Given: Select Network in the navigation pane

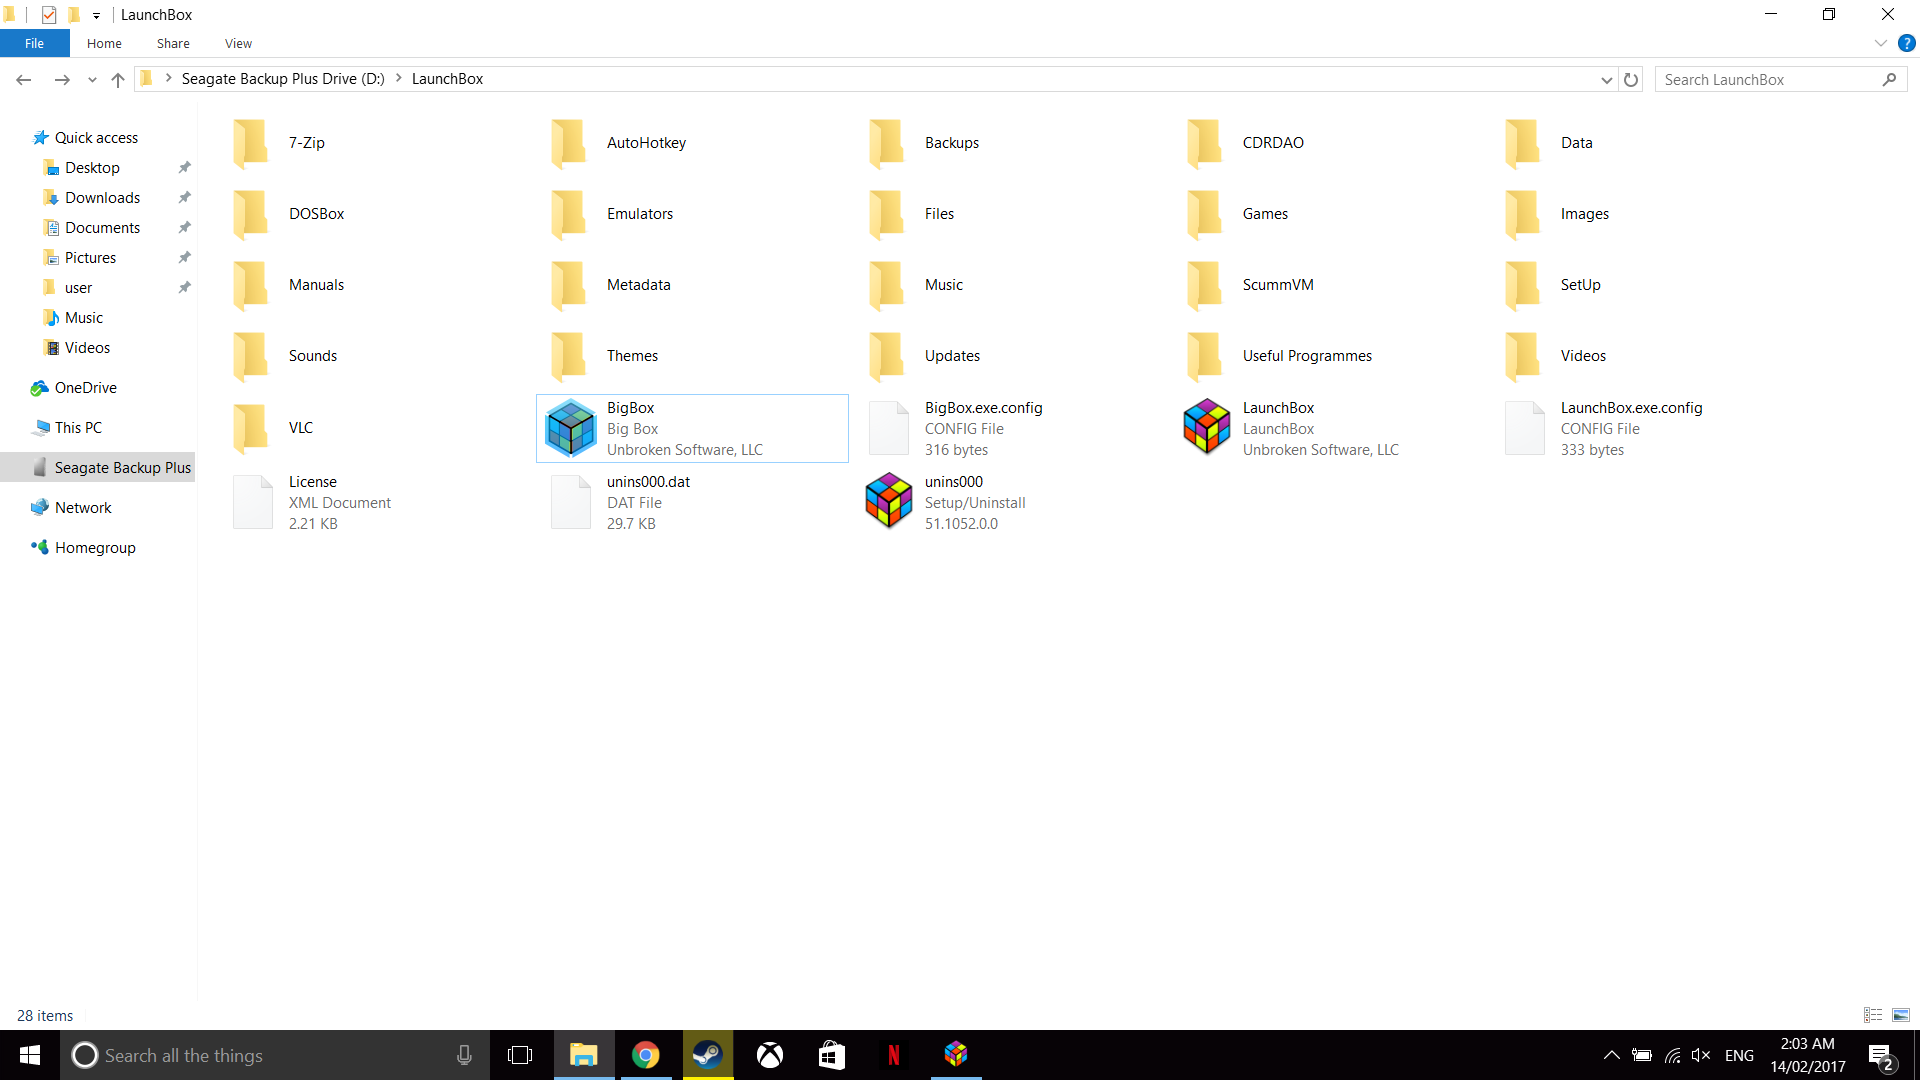Looking at the screenshot, I should click(83, 508).
